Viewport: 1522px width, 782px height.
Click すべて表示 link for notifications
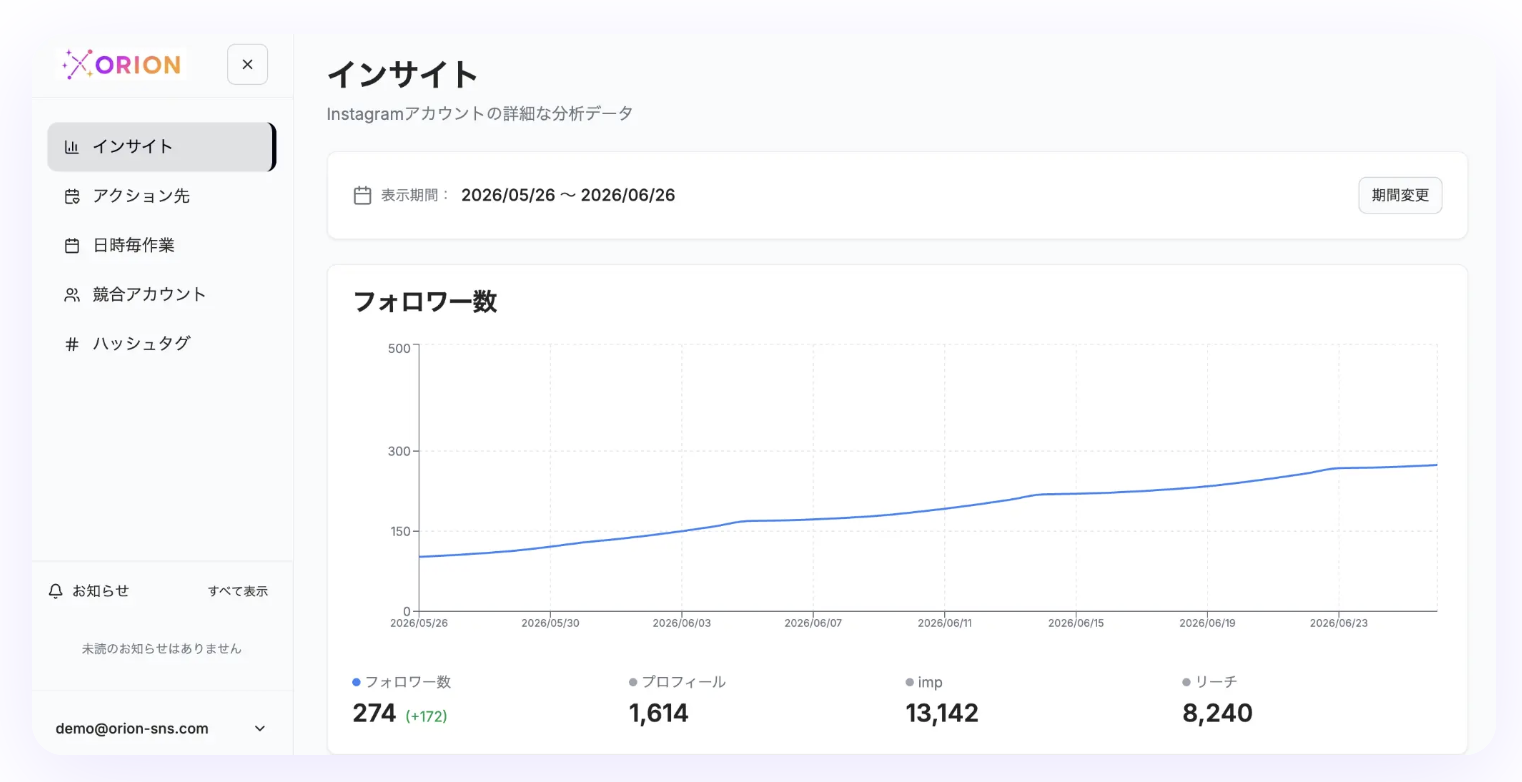pyautogui.click(x=238, y=591)
